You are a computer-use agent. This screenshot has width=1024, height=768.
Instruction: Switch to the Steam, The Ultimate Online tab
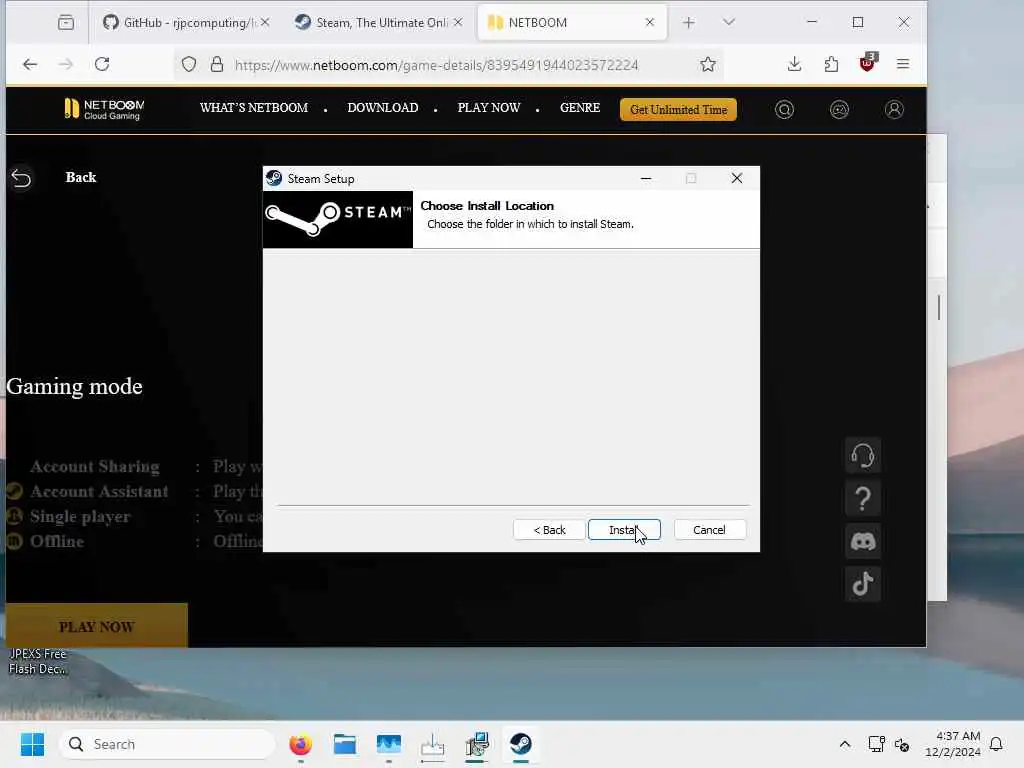379,22
